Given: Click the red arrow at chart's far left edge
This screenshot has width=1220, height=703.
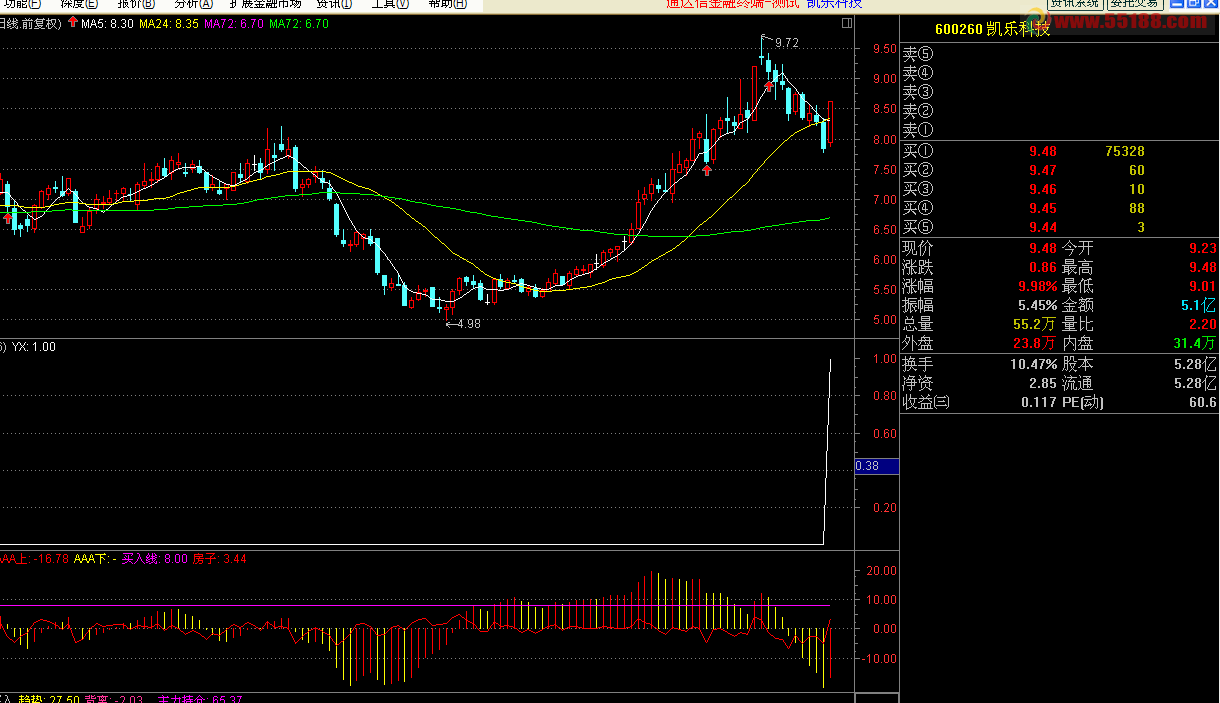Looking at the screenshot, I should tap(8, 217).
